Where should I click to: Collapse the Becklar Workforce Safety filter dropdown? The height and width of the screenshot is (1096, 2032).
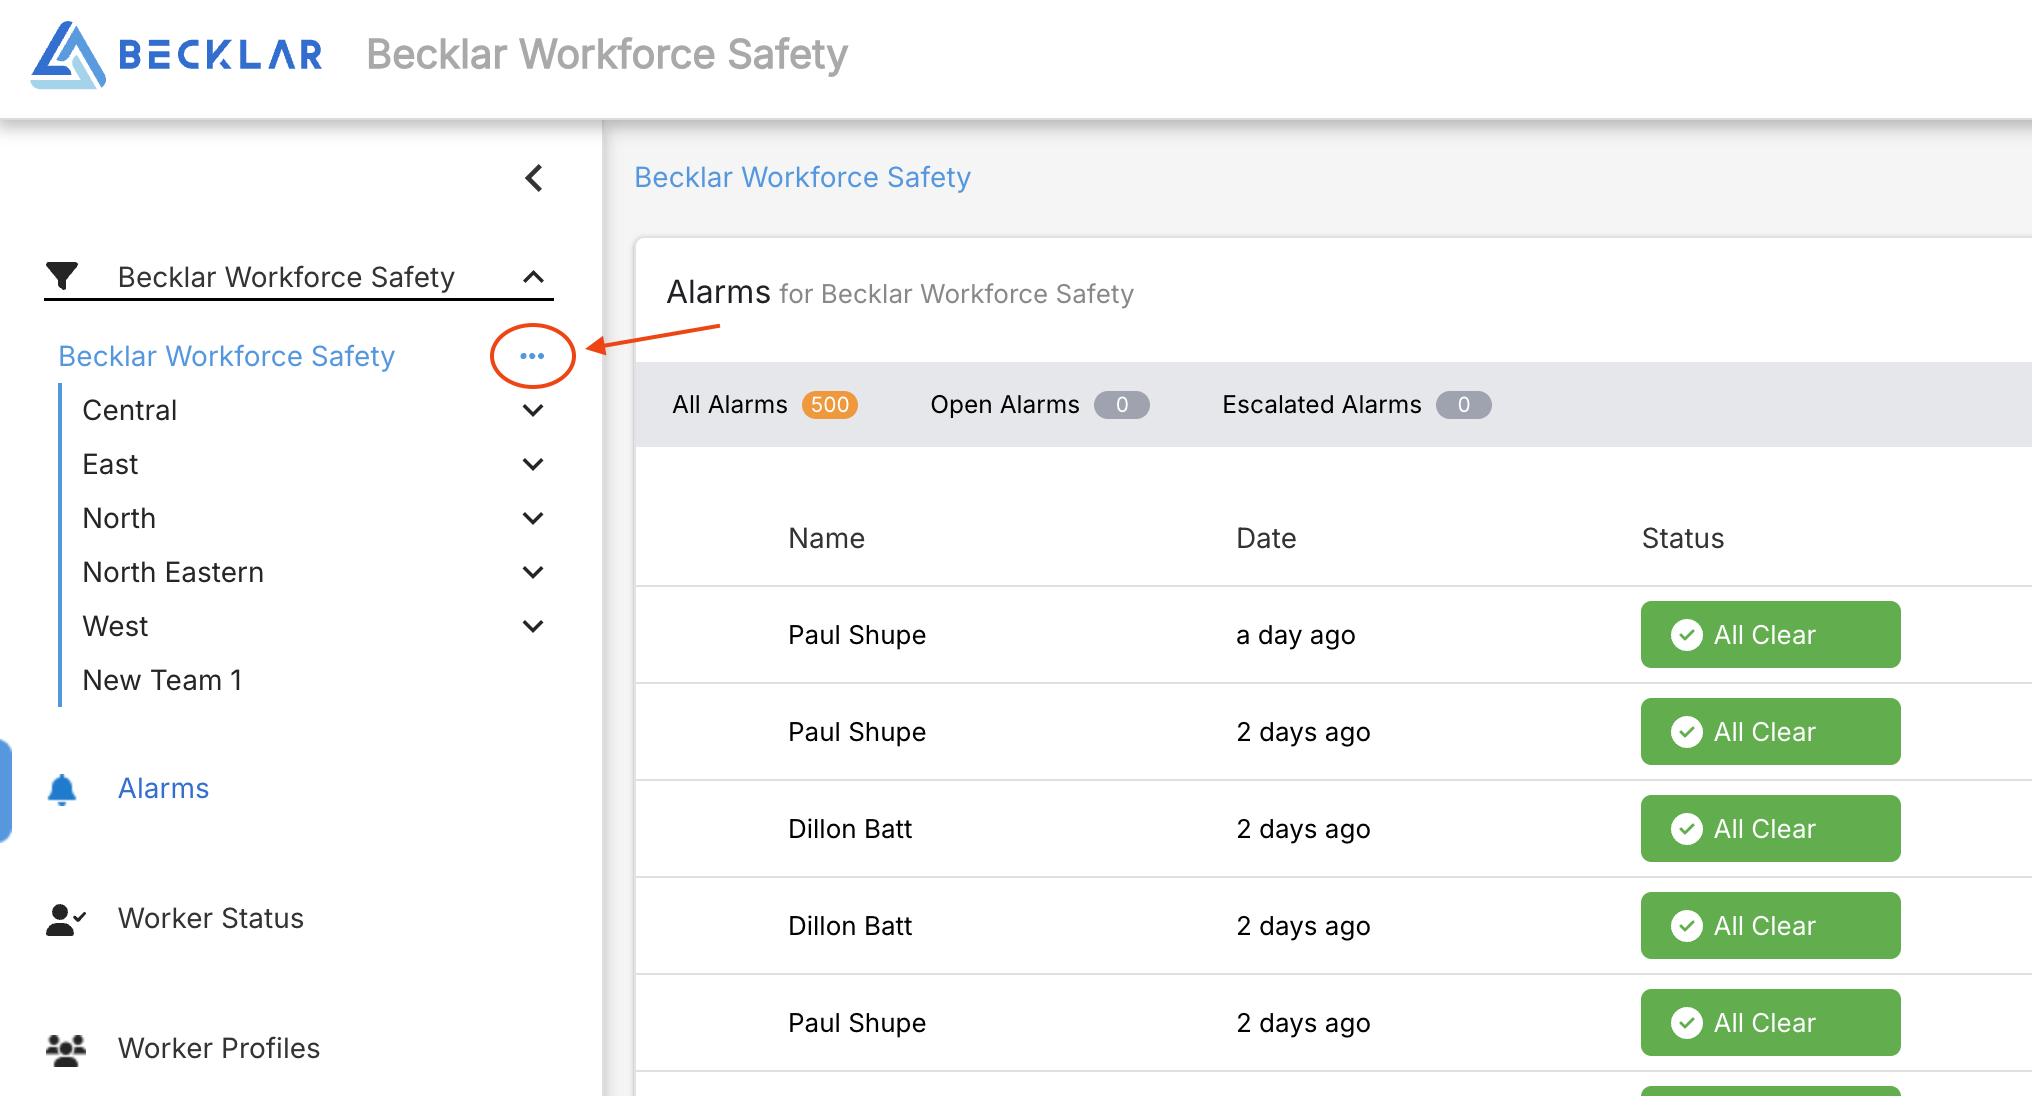[x=534, y=277]
